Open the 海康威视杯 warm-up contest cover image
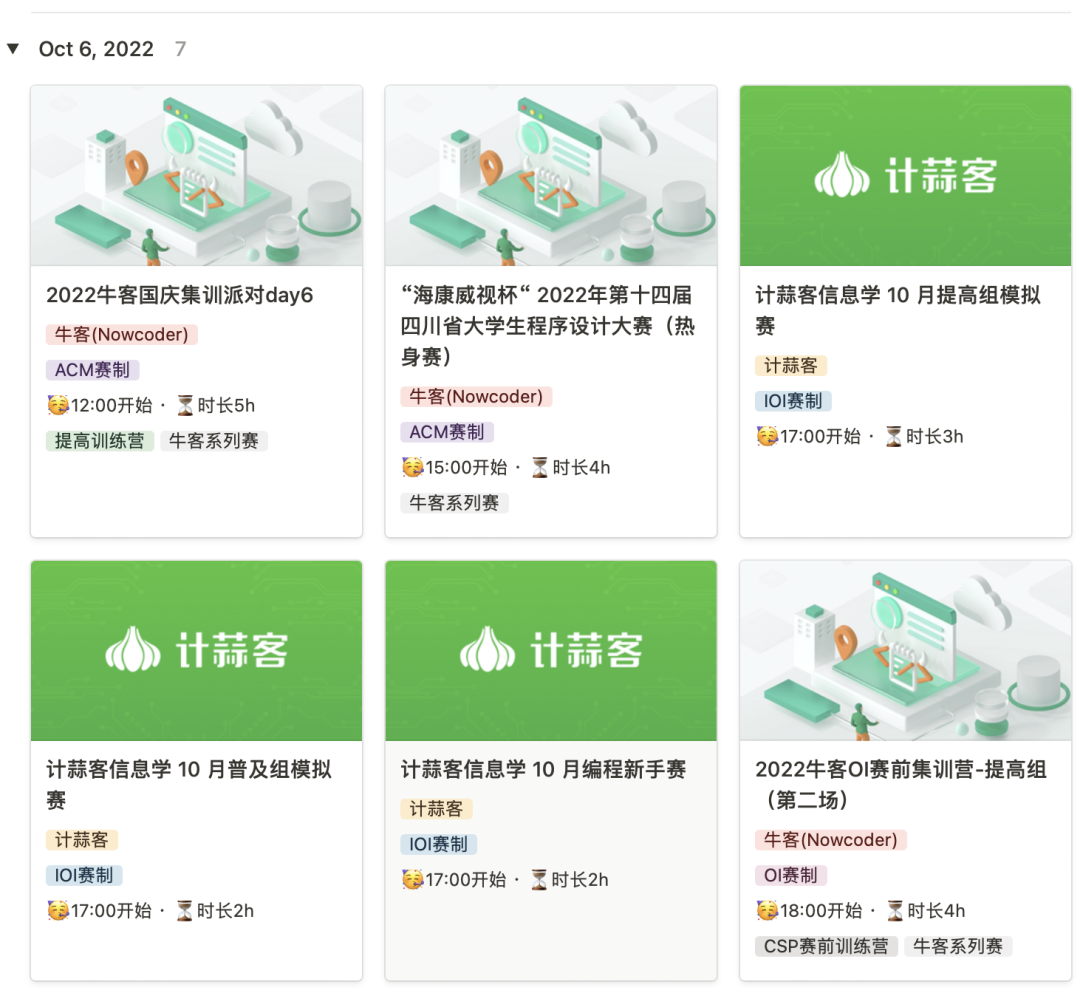This screenshot has height=993, width=1080. [x=551, y=176]
